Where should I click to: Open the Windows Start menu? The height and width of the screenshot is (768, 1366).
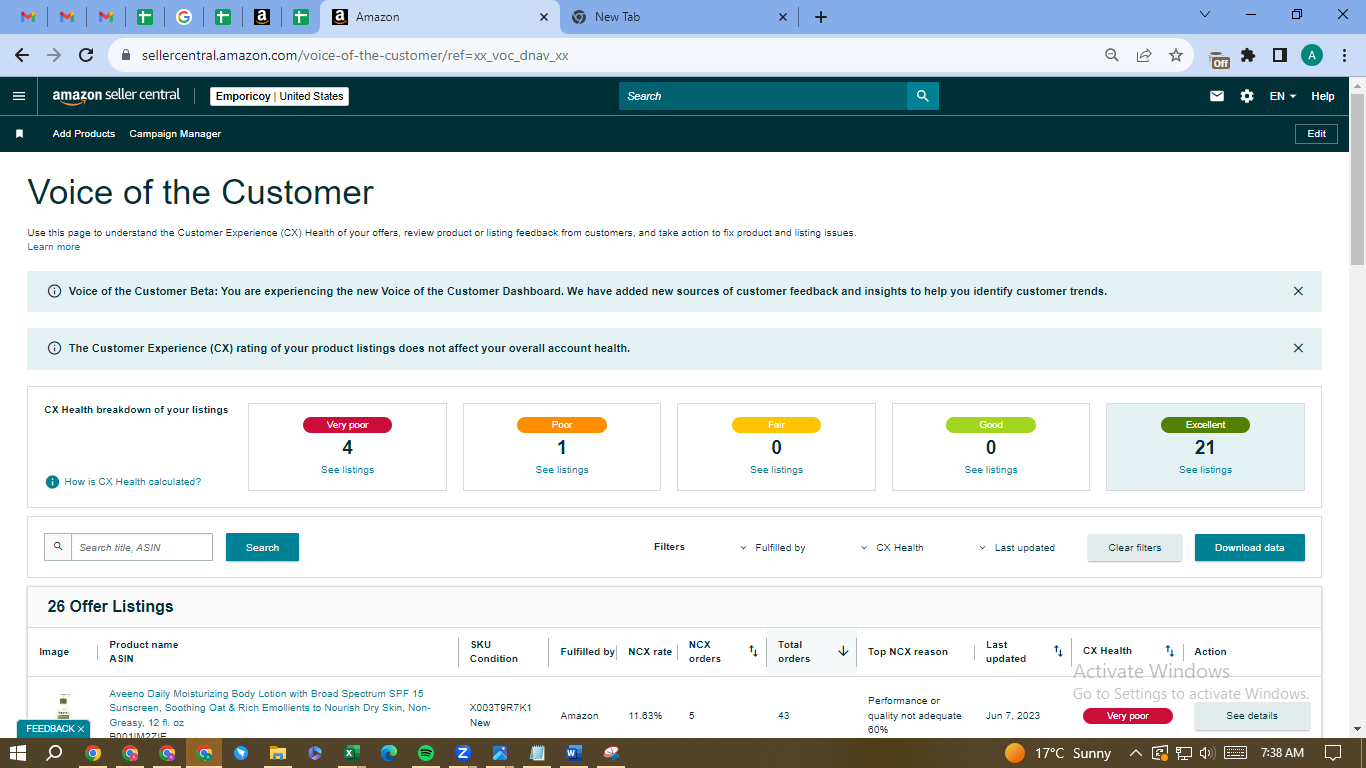[x=18, y=753]
